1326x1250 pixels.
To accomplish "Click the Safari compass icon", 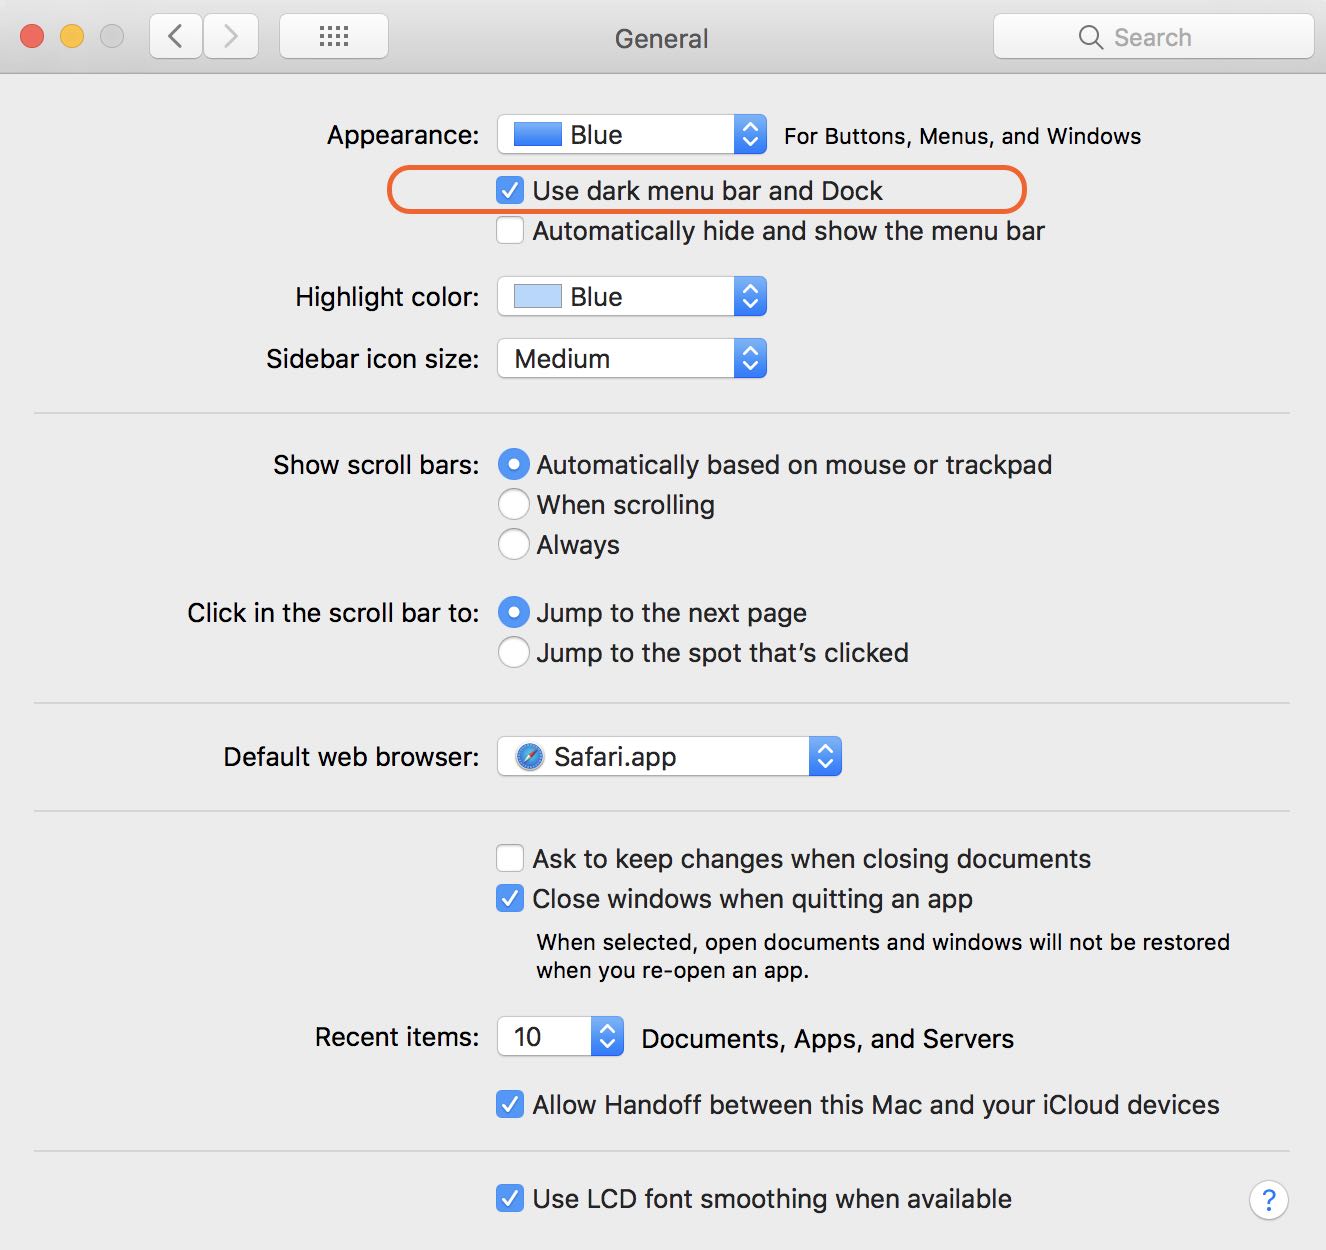I will 529,757.
